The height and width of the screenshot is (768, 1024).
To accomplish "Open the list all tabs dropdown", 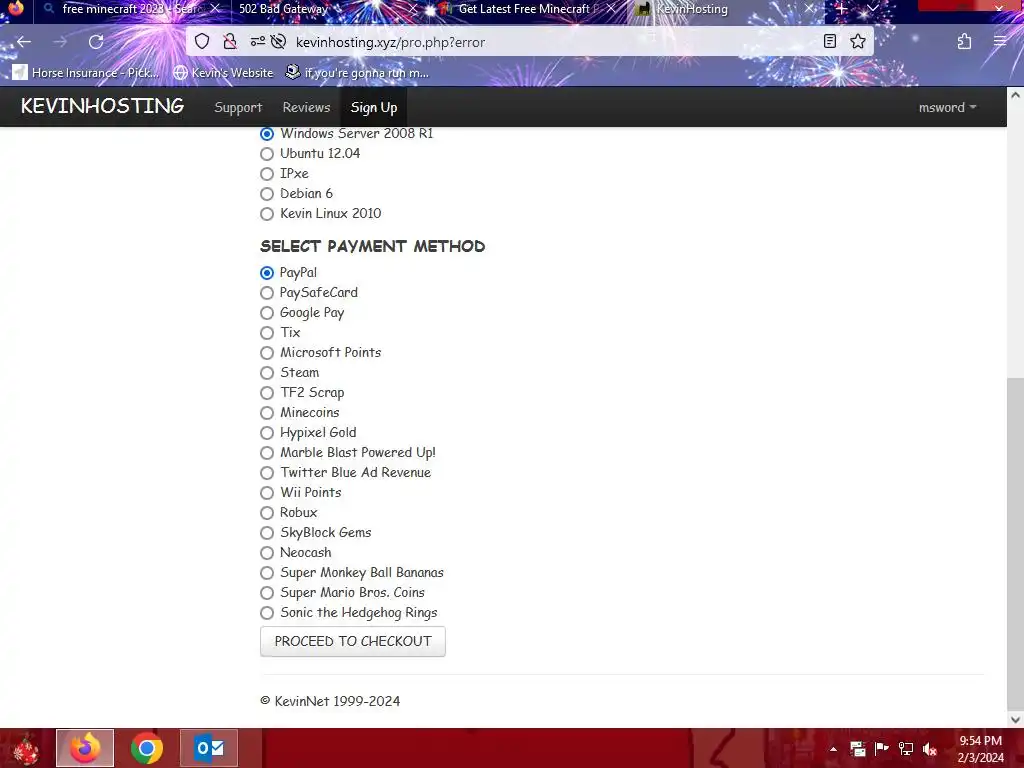I will coord(872,9).
